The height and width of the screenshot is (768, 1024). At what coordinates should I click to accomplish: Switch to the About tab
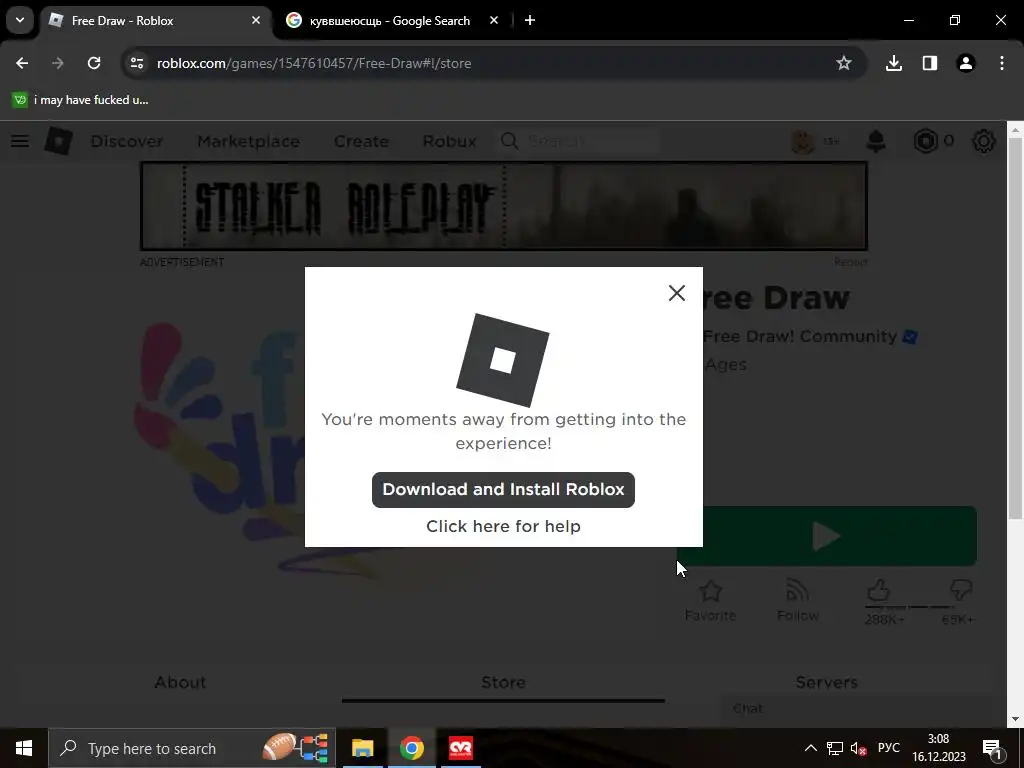(180, 682)
